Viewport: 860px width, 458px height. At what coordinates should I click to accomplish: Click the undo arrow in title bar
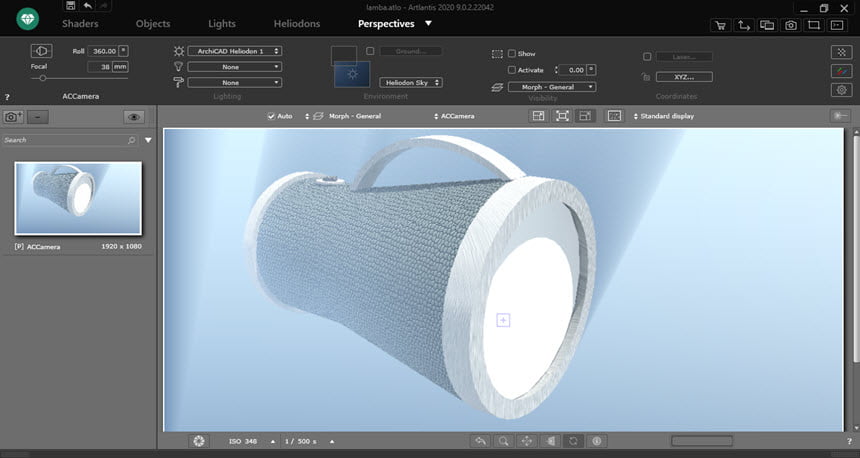point(88,6)
